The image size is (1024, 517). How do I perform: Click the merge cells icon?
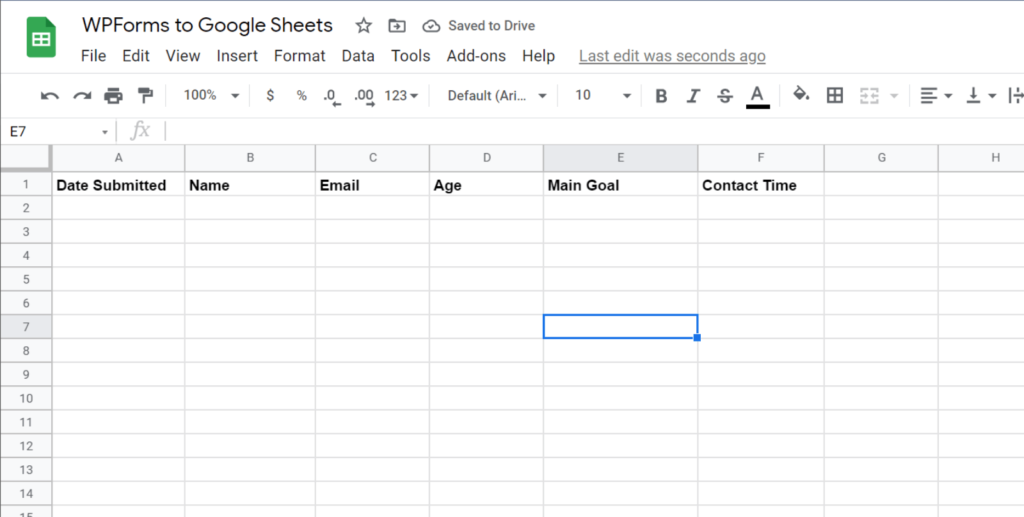tap(869, 96)
